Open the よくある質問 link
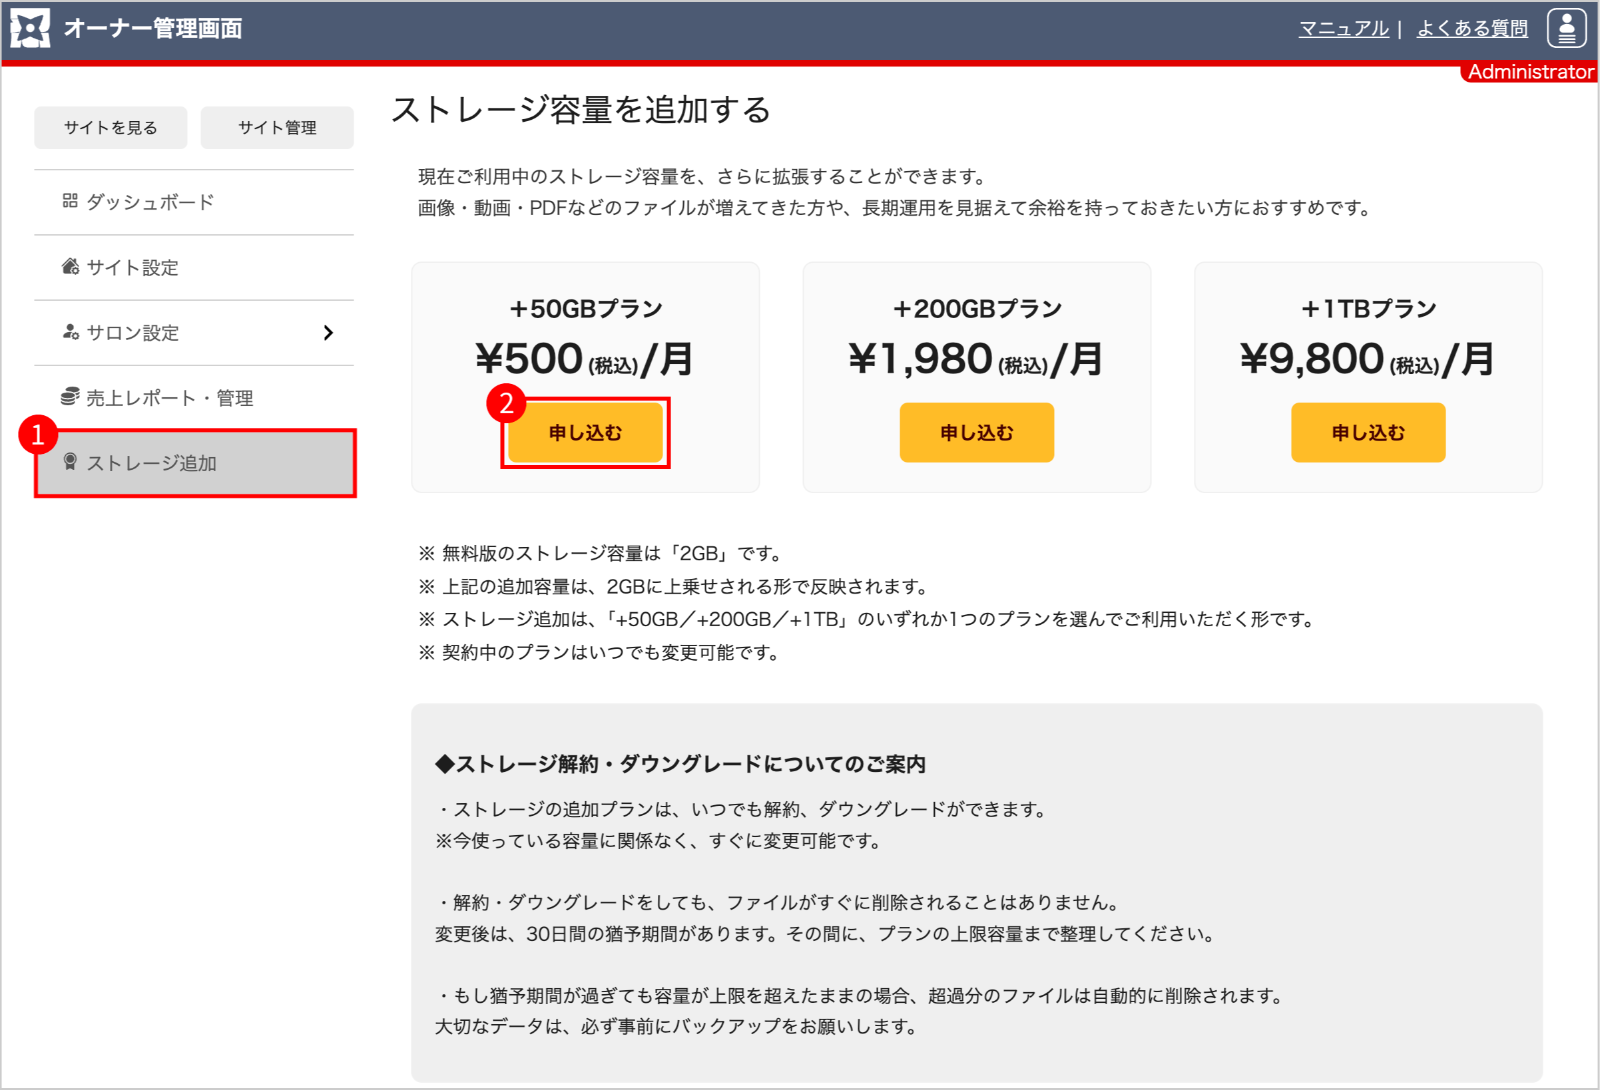 (x=1472, y=29)
